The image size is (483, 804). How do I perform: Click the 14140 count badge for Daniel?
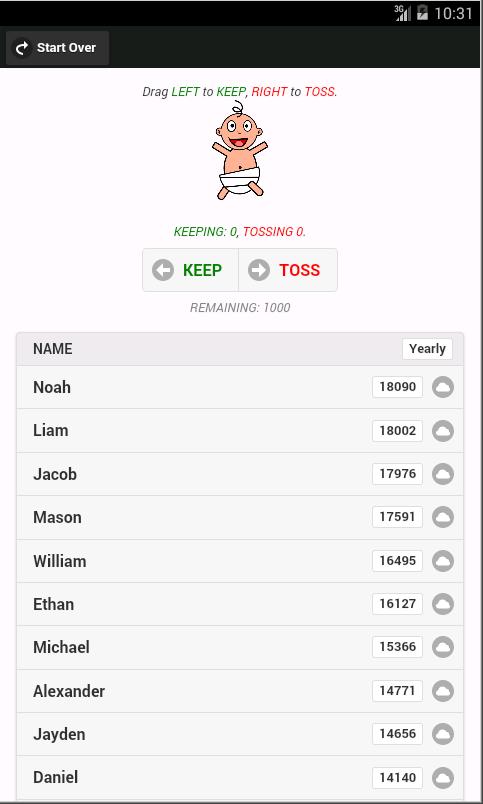[397, 777]
